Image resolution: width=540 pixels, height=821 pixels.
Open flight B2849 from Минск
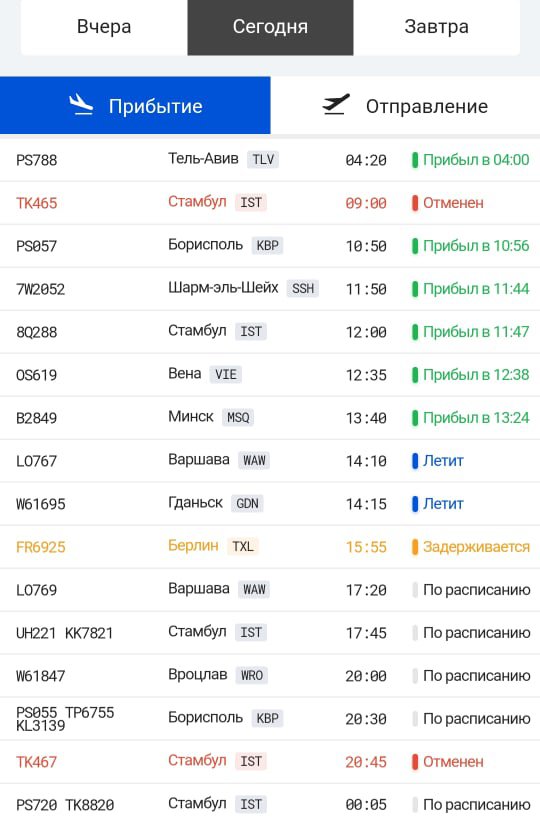click(270, 418)
